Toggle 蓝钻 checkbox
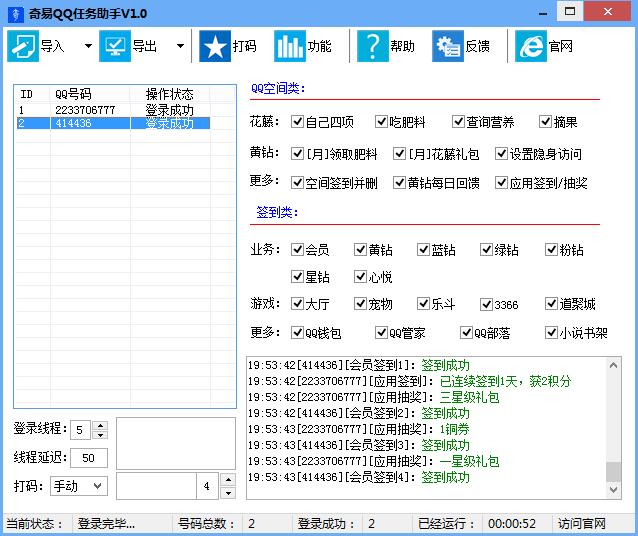This screenshot has height=536, width=638. [x=424, y=249]
